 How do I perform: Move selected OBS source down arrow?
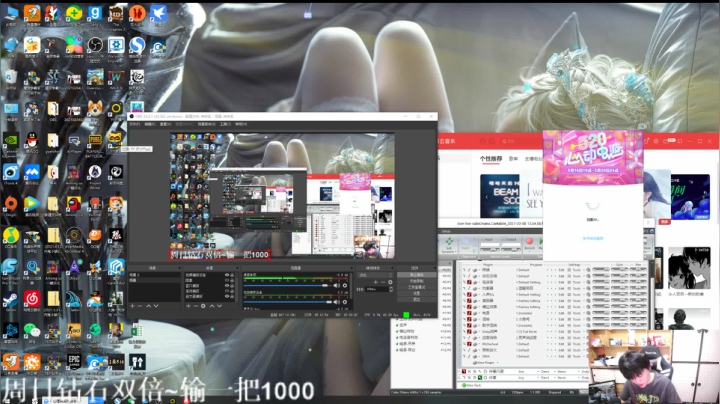[x=219, y=306]
